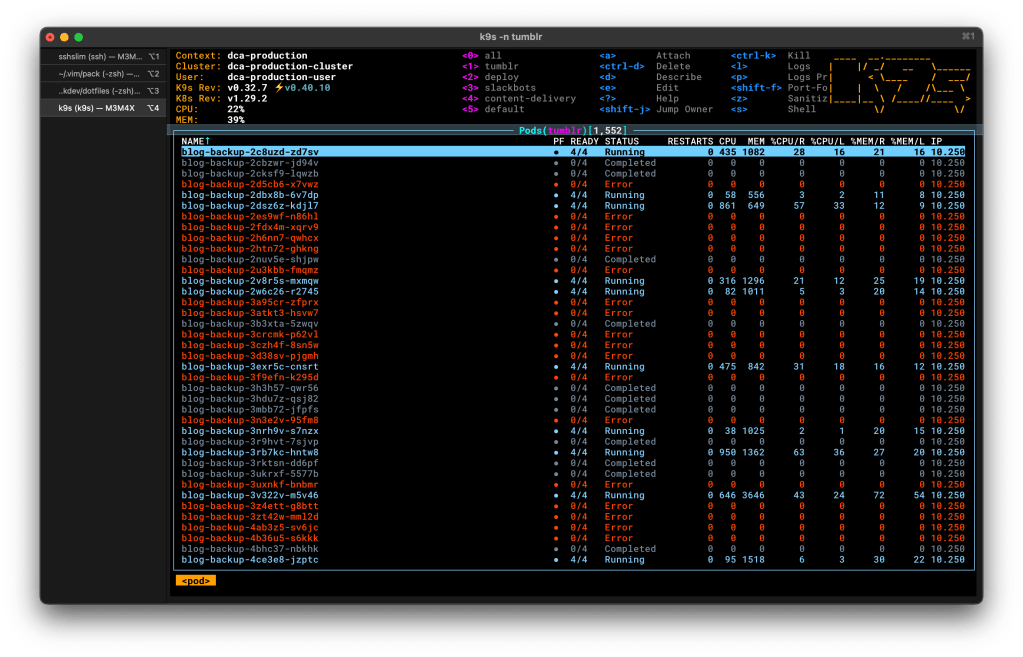Click the NAME column sort arrow
This screenshot has height=657, width=1023.
pyautogui.click(x=208, y=141)
